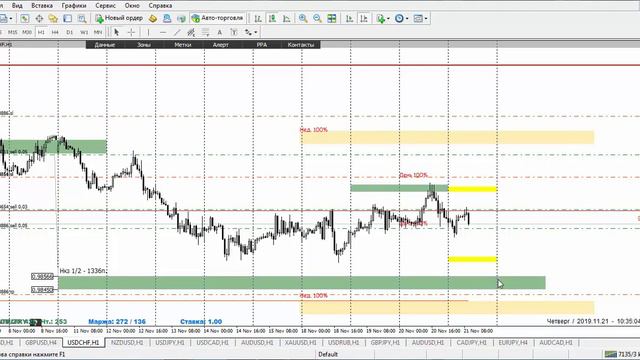
Task: Click the Новый ордер button
Action: pyautogui.click(x=119, y=18)
